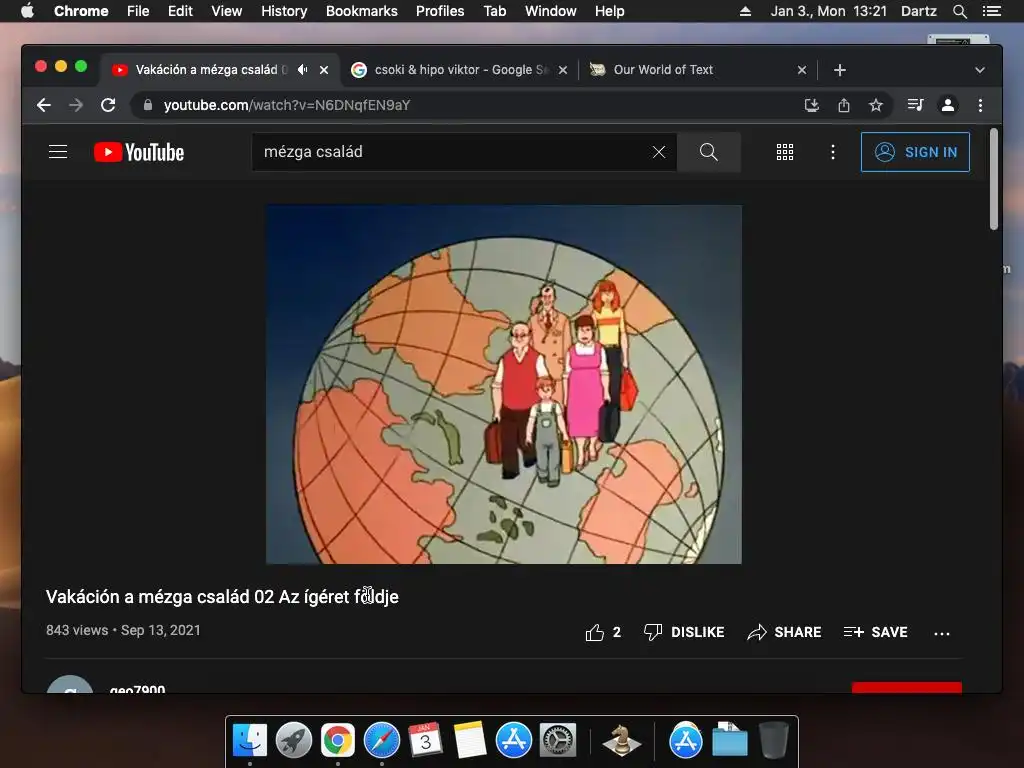Open the Chrome three-dot menu
The width and height of the screenshot is (1024, 768).
(980, 105)
